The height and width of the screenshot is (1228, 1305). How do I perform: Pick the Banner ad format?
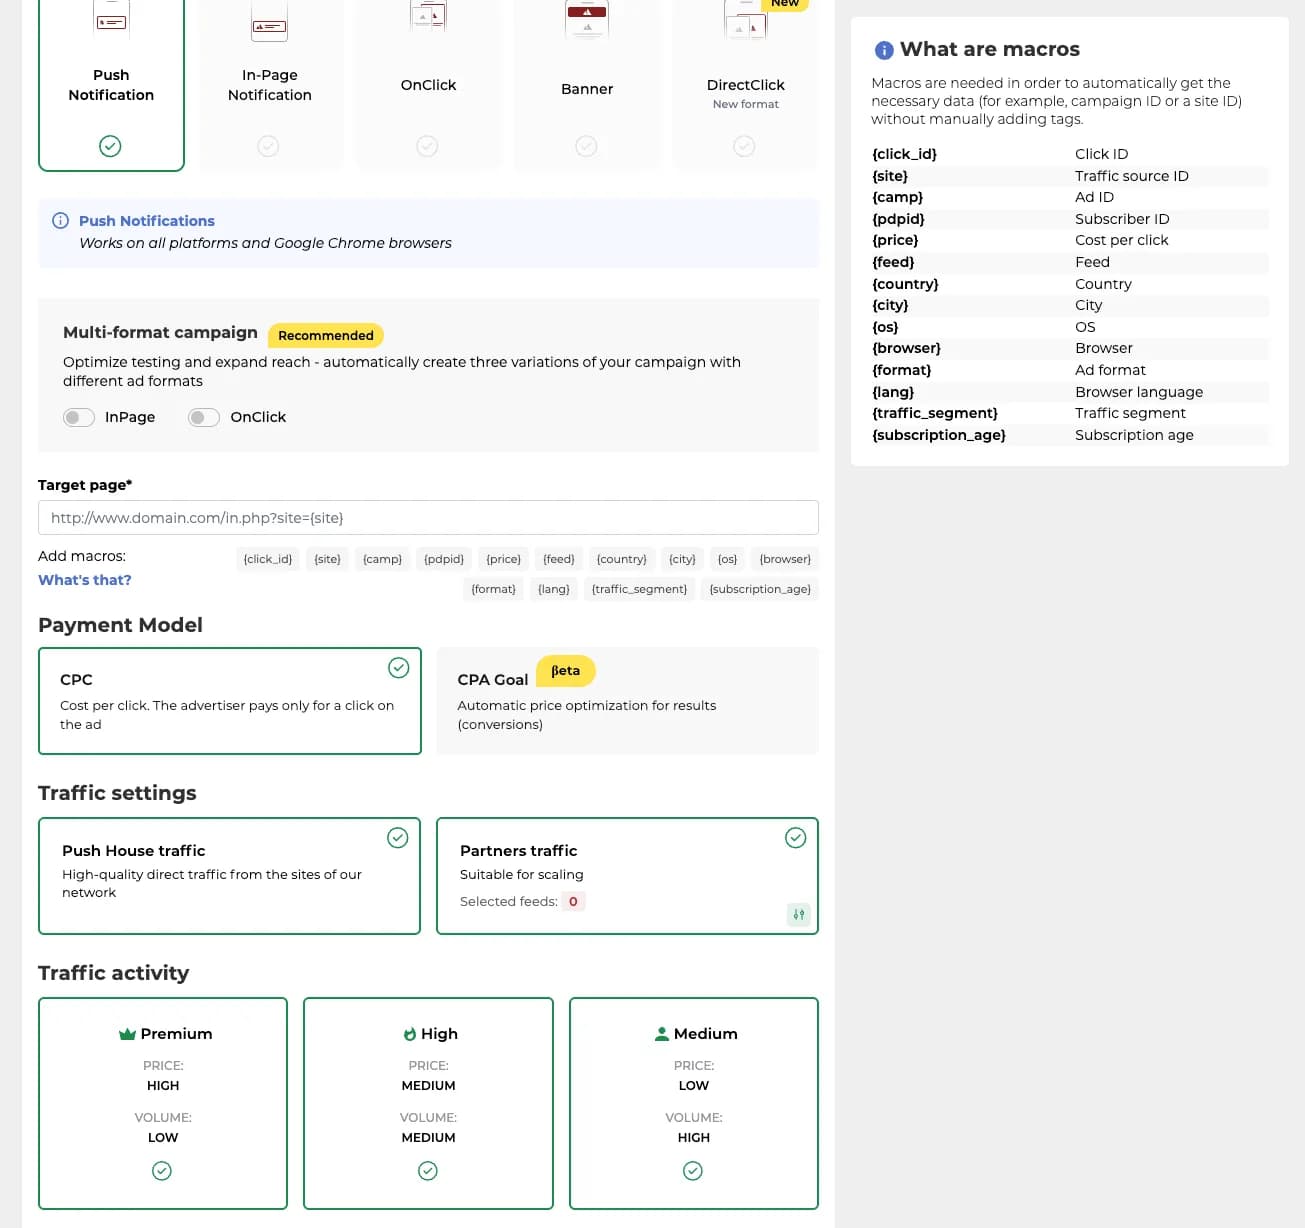point(587,84)
